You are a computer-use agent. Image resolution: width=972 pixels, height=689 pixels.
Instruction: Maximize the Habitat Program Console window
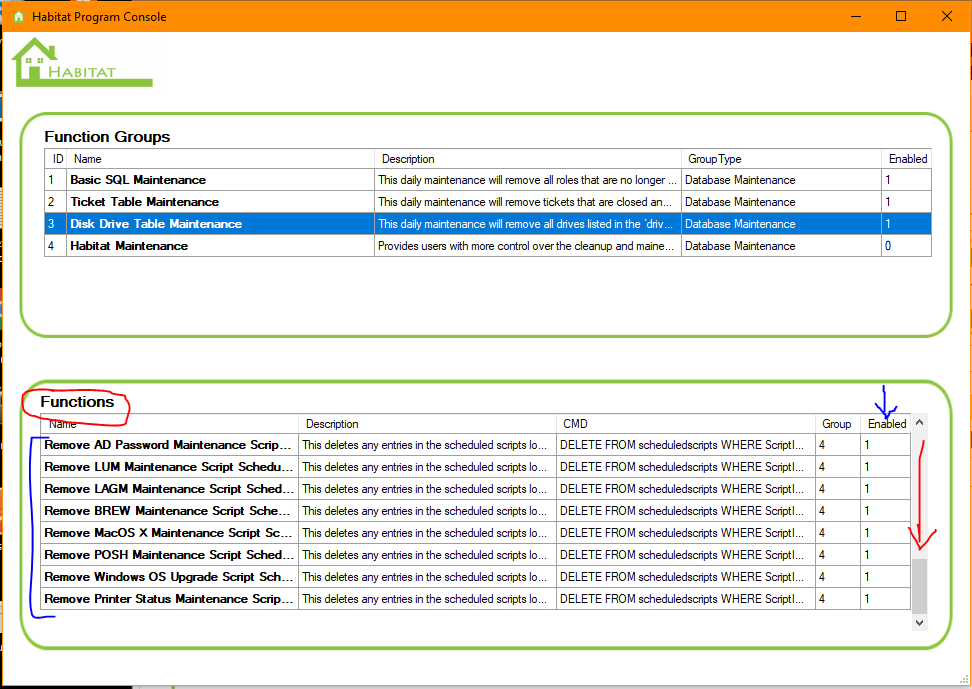900,17
